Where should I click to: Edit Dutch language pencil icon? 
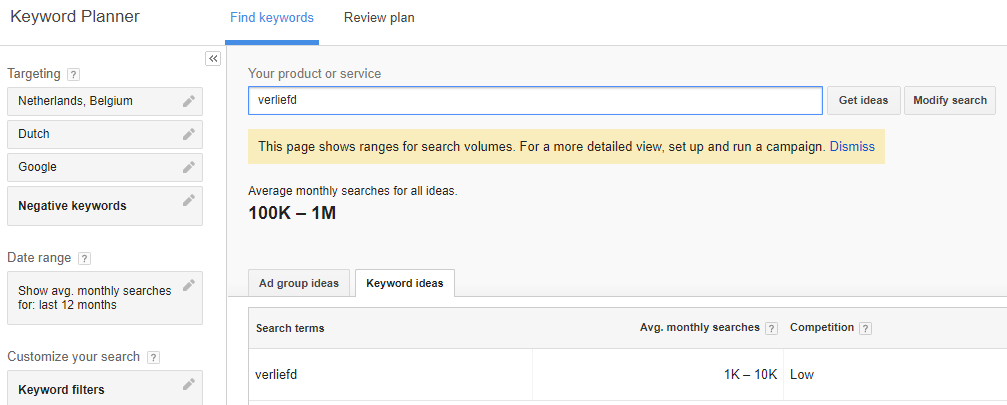(x=188, y=134)
